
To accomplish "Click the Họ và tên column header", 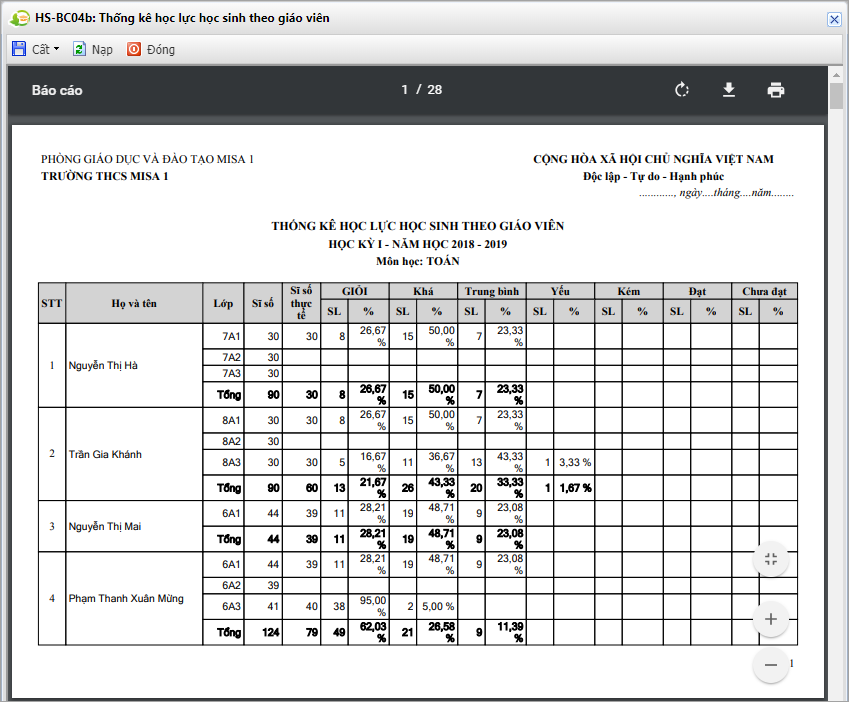I will [x=134, y=303].
